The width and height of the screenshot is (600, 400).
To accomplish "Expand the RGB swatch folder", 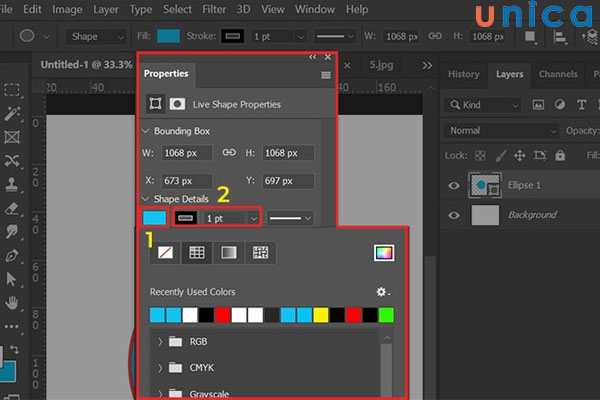I will 160,341.
